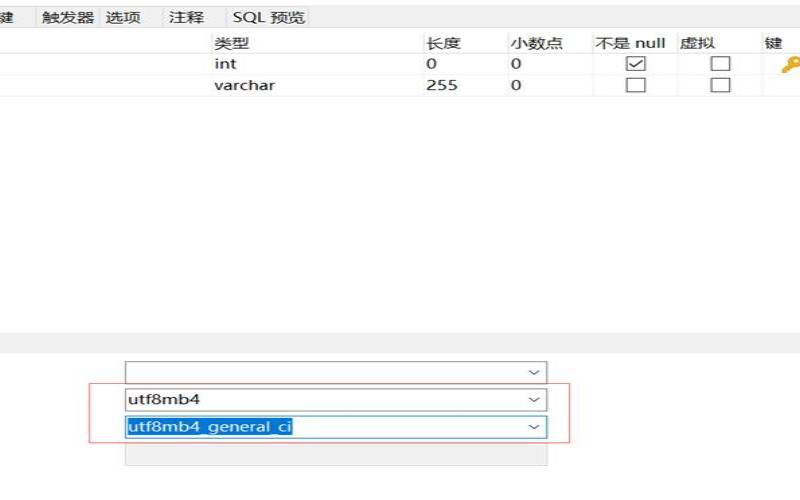The width and height of the screenshot is (800, 500).
Task: Click the length 0 cell of int row
Action: click(465, 64)
